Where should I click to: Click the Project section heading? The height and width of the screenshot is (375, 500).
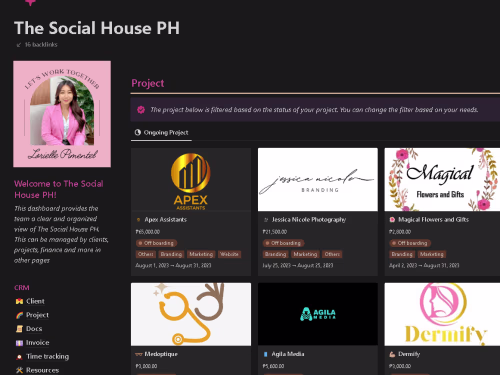click(148, 83)
